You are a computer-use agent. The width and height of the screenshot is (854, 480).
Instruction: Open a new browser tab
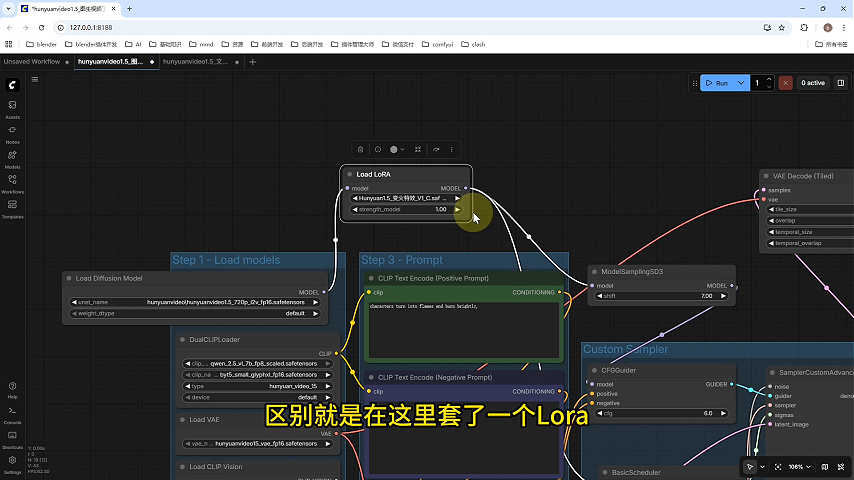[130, 9]
